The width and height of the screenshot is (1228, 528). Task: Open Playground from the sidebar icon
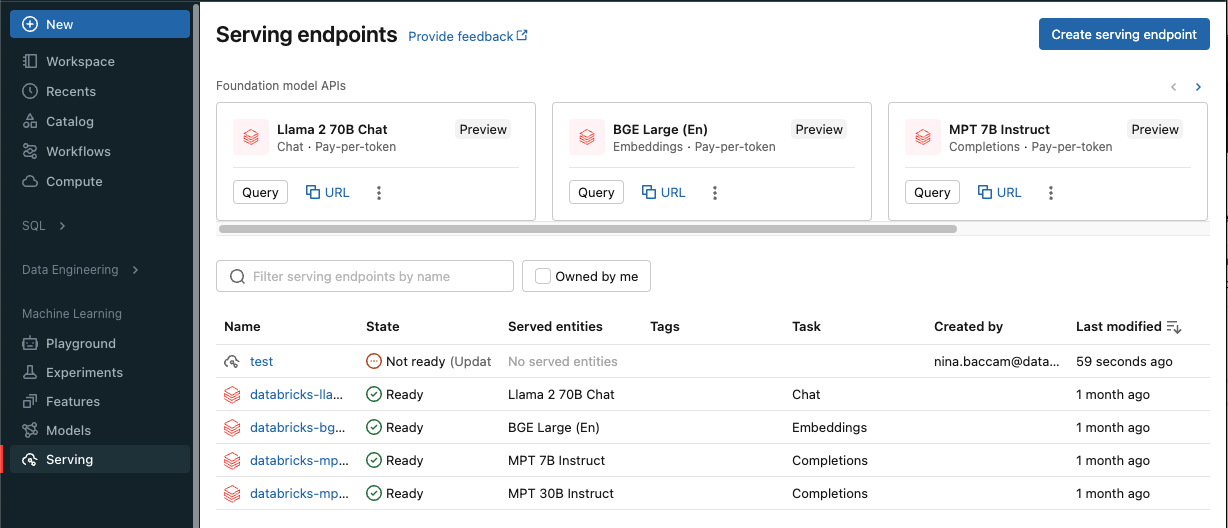coord(30,344)
